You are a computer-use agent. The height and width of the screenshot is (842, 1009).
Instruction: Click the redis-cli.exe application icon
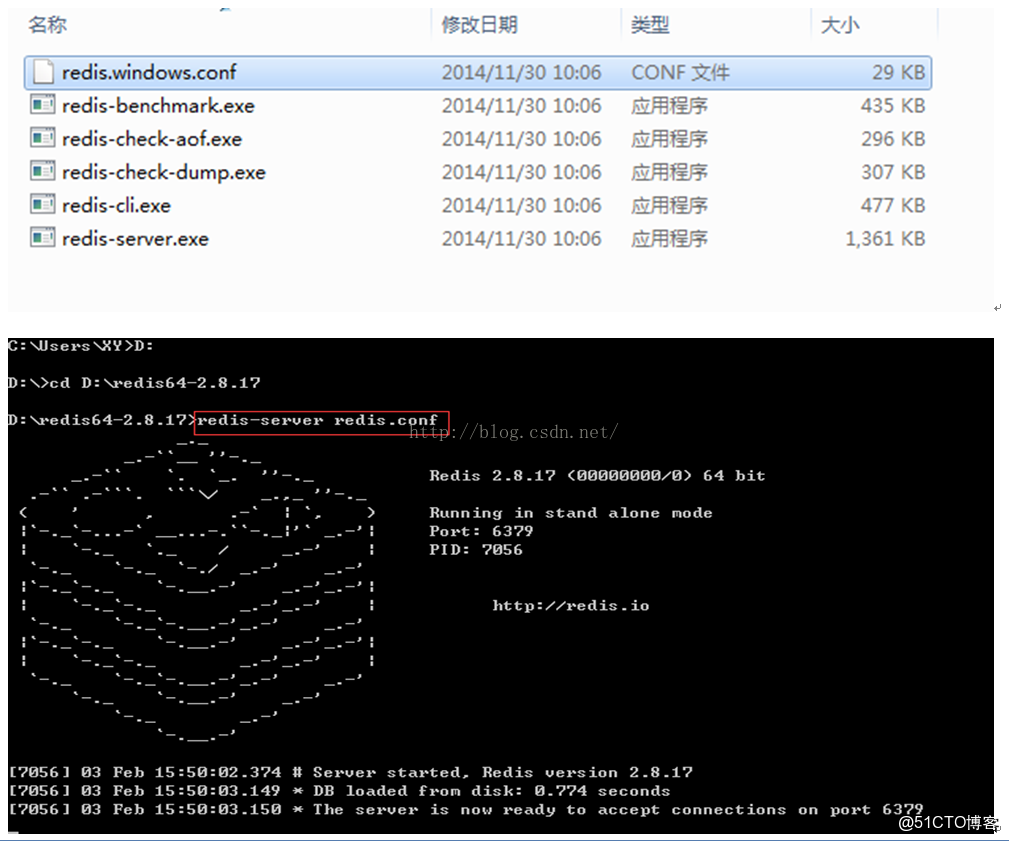point(42,204)
